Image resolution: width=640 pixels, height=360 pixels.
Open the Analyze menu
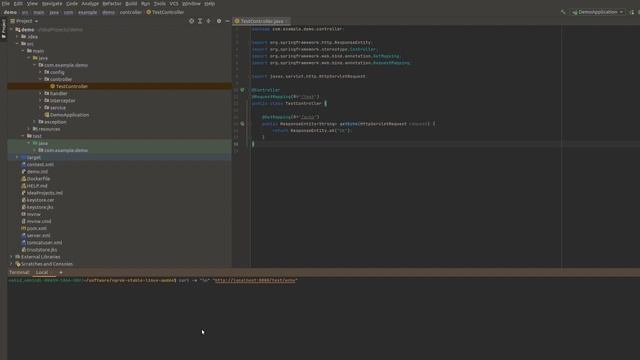(x=90, y=4)
